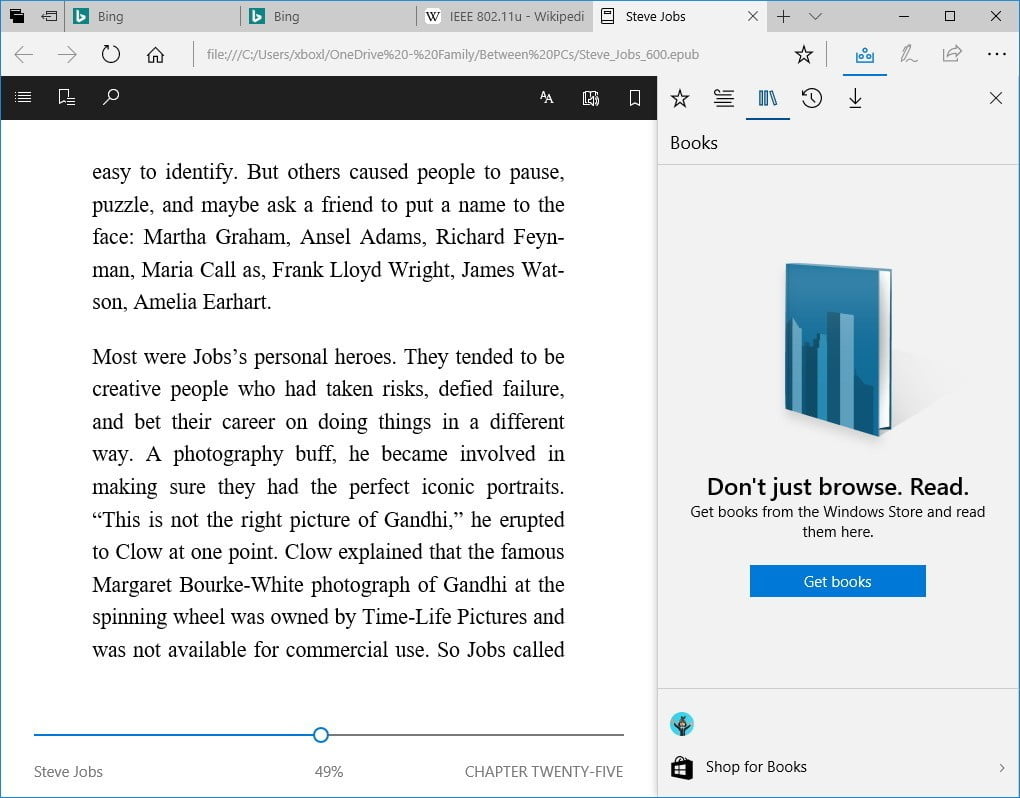Show browsing History in Hub
1020x798 pixels.
[811, 98]
